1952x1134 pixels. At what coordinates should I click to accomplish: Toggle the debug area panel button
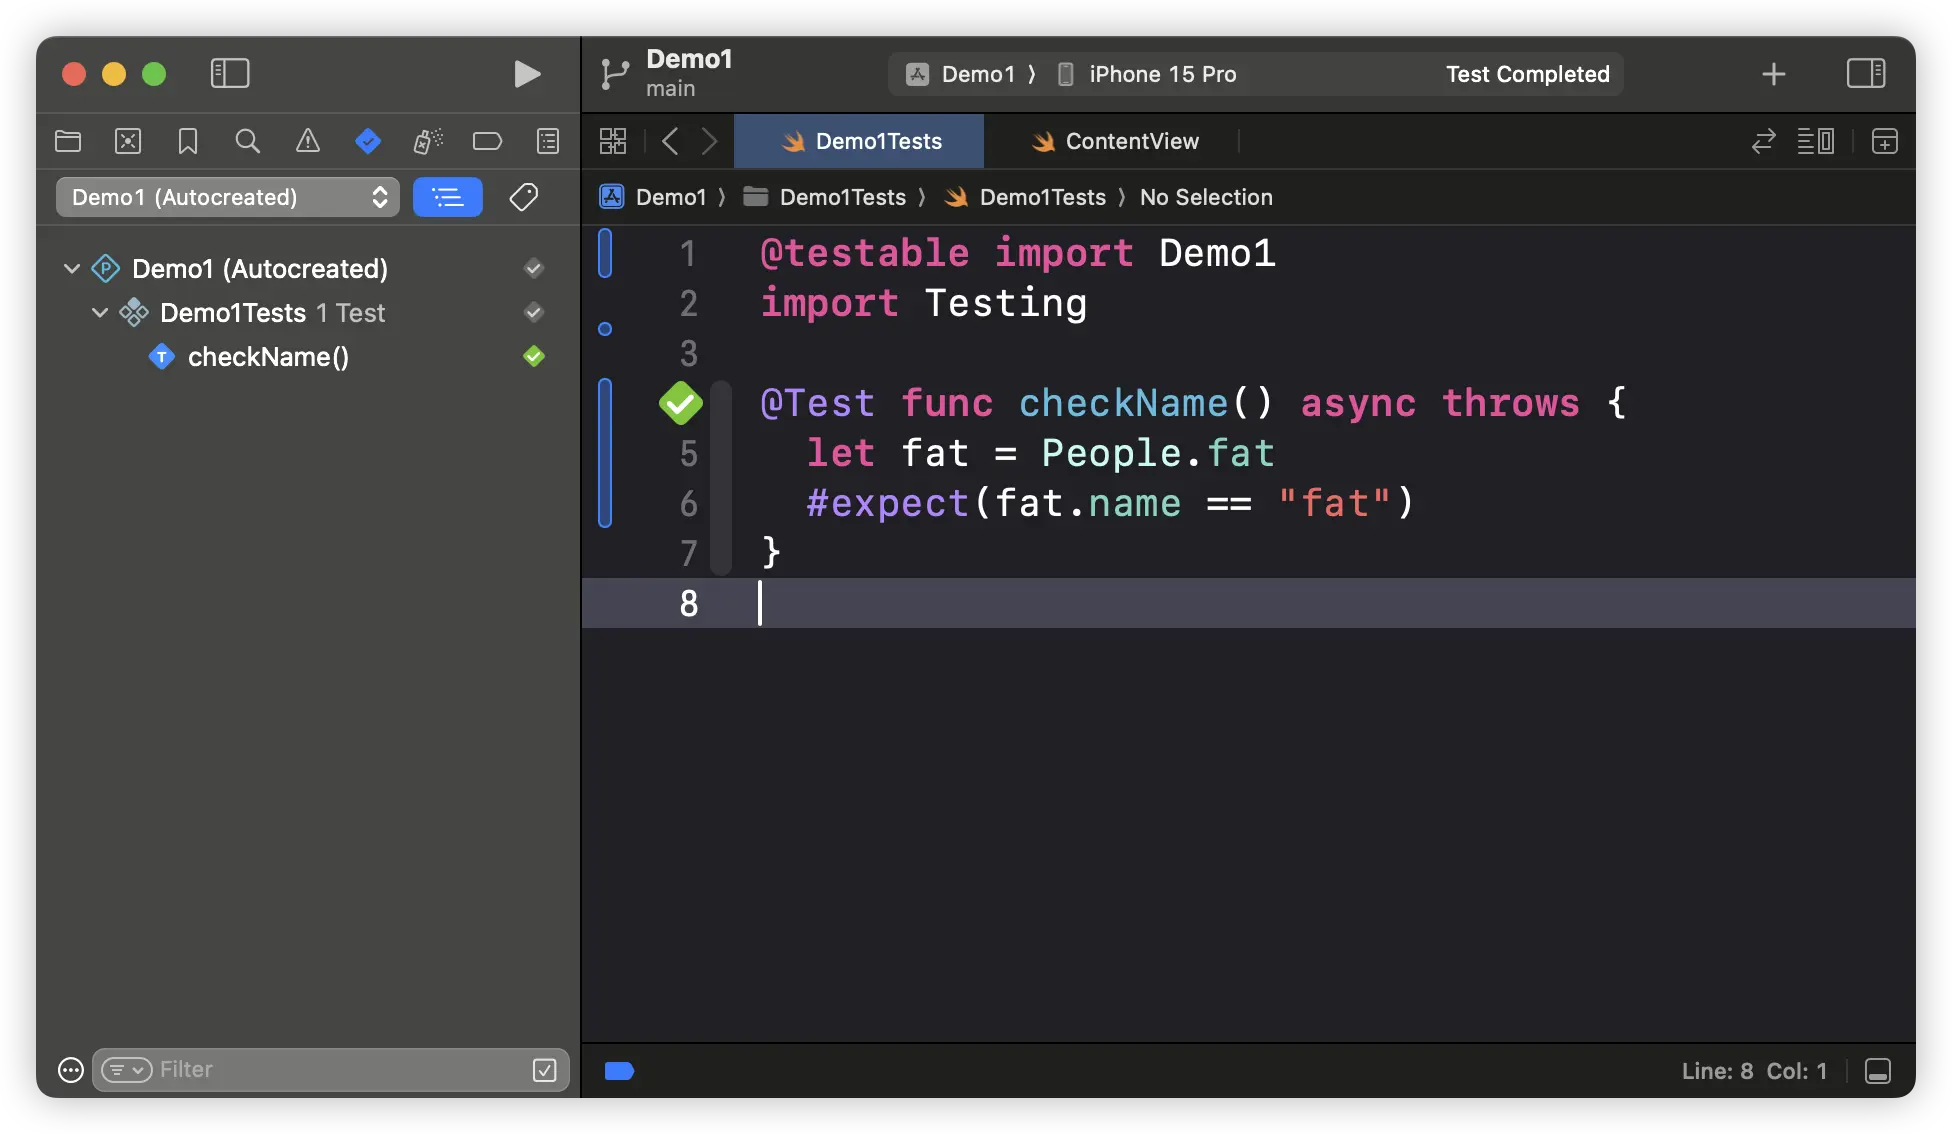[1878, 1071]
